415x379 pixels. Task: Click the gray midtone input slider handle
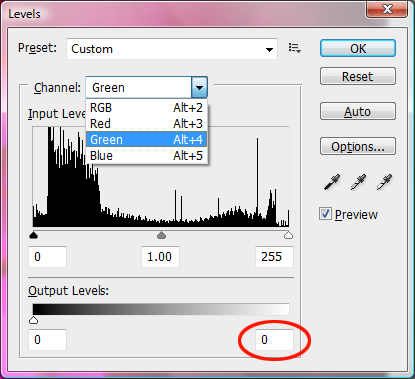161,235
